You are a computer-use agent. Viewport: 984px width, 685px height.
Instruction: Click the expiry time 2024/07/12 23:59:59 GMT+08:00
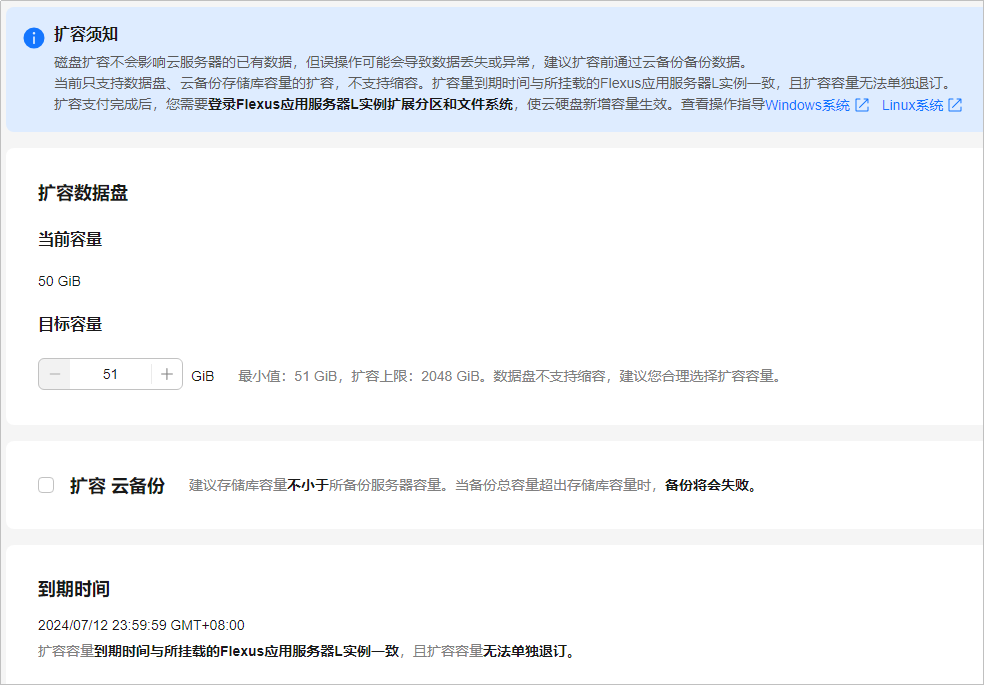(141, 625)
